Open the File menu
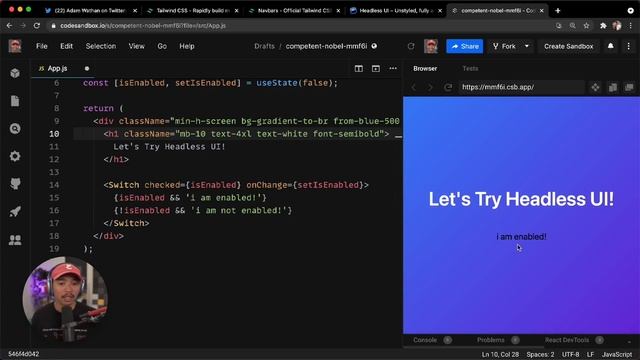The image size is (640, 360). tap(42, 46)
